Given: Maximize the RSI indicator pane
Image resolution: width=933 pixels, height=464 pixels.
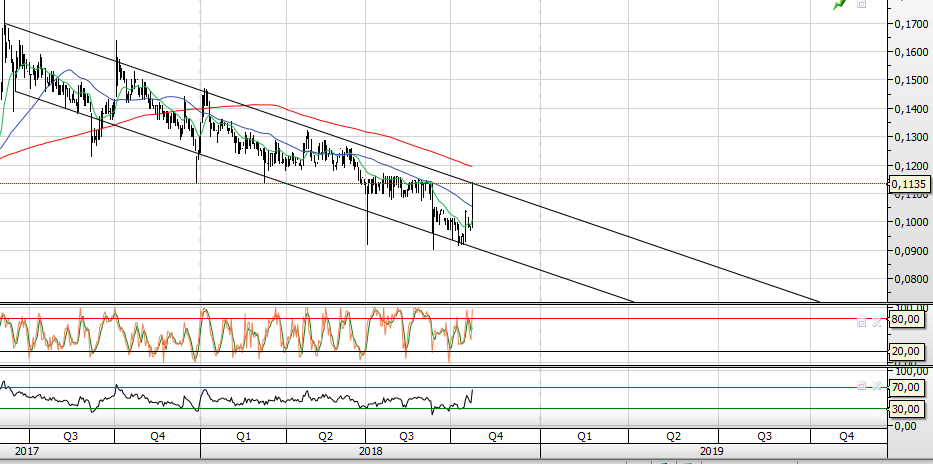Looking at the screenshot, I should [x=861, y=386].
